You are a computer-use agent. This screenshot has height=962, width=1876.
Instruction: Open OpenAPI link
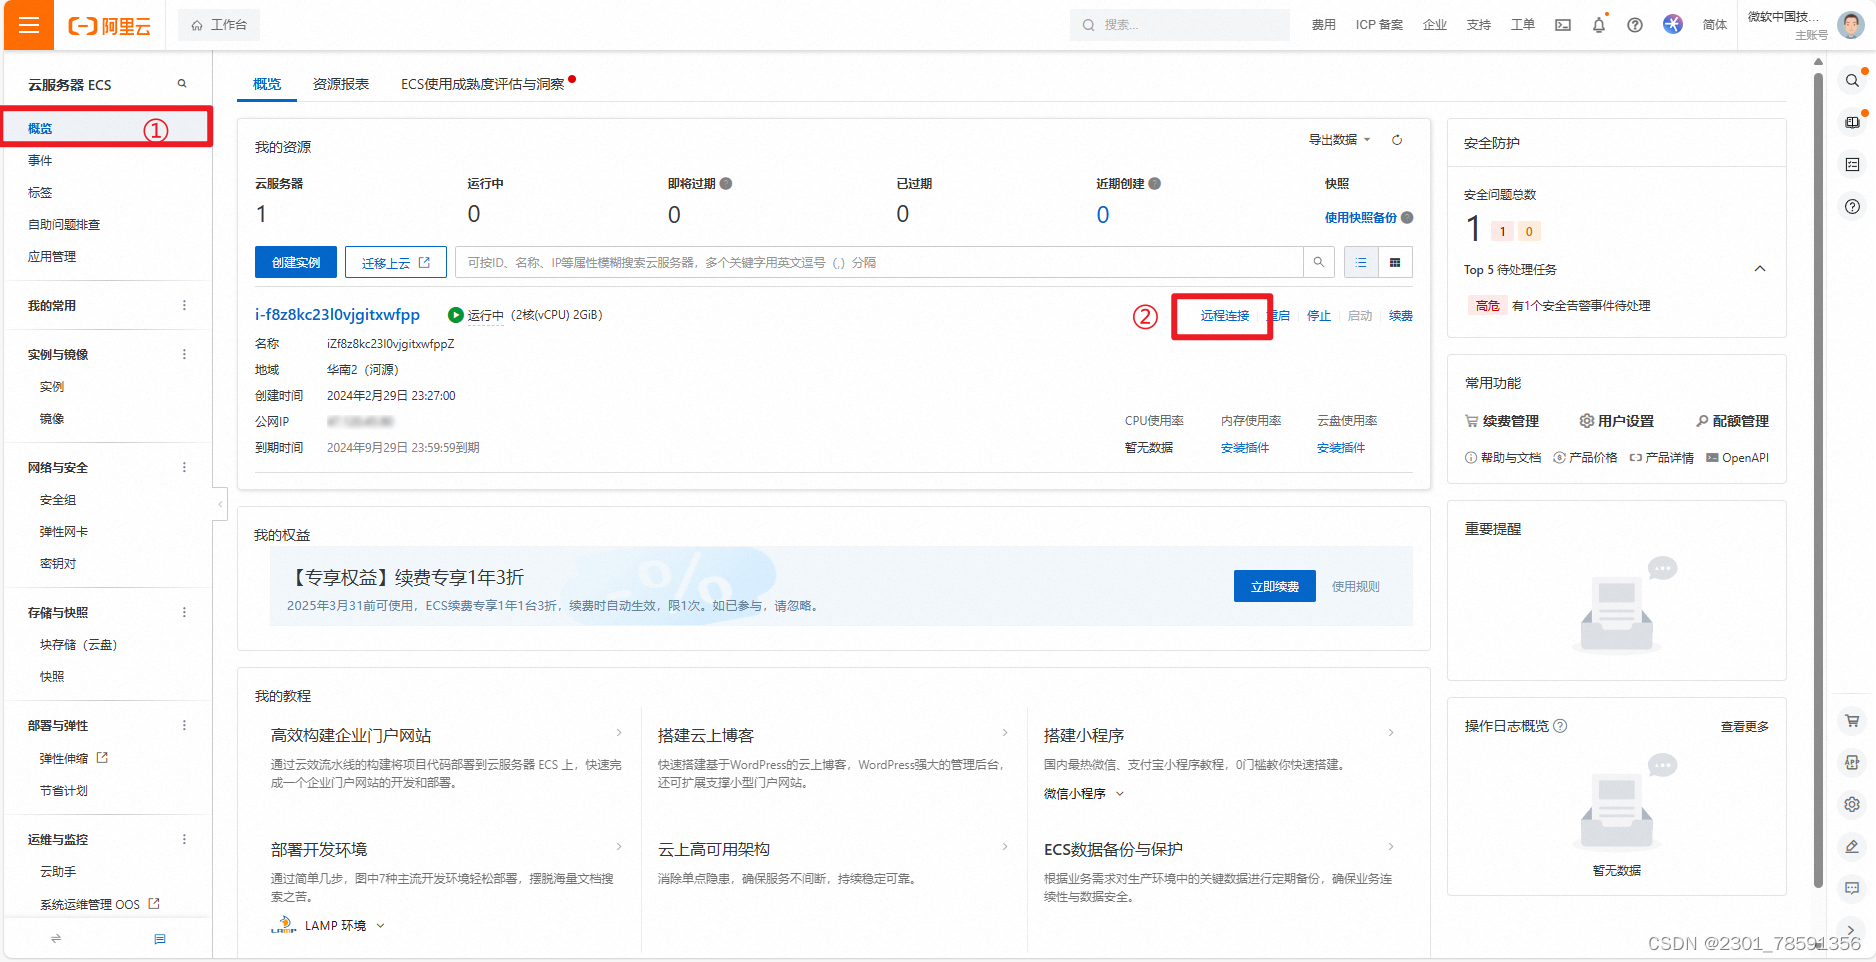(1737, 458)
